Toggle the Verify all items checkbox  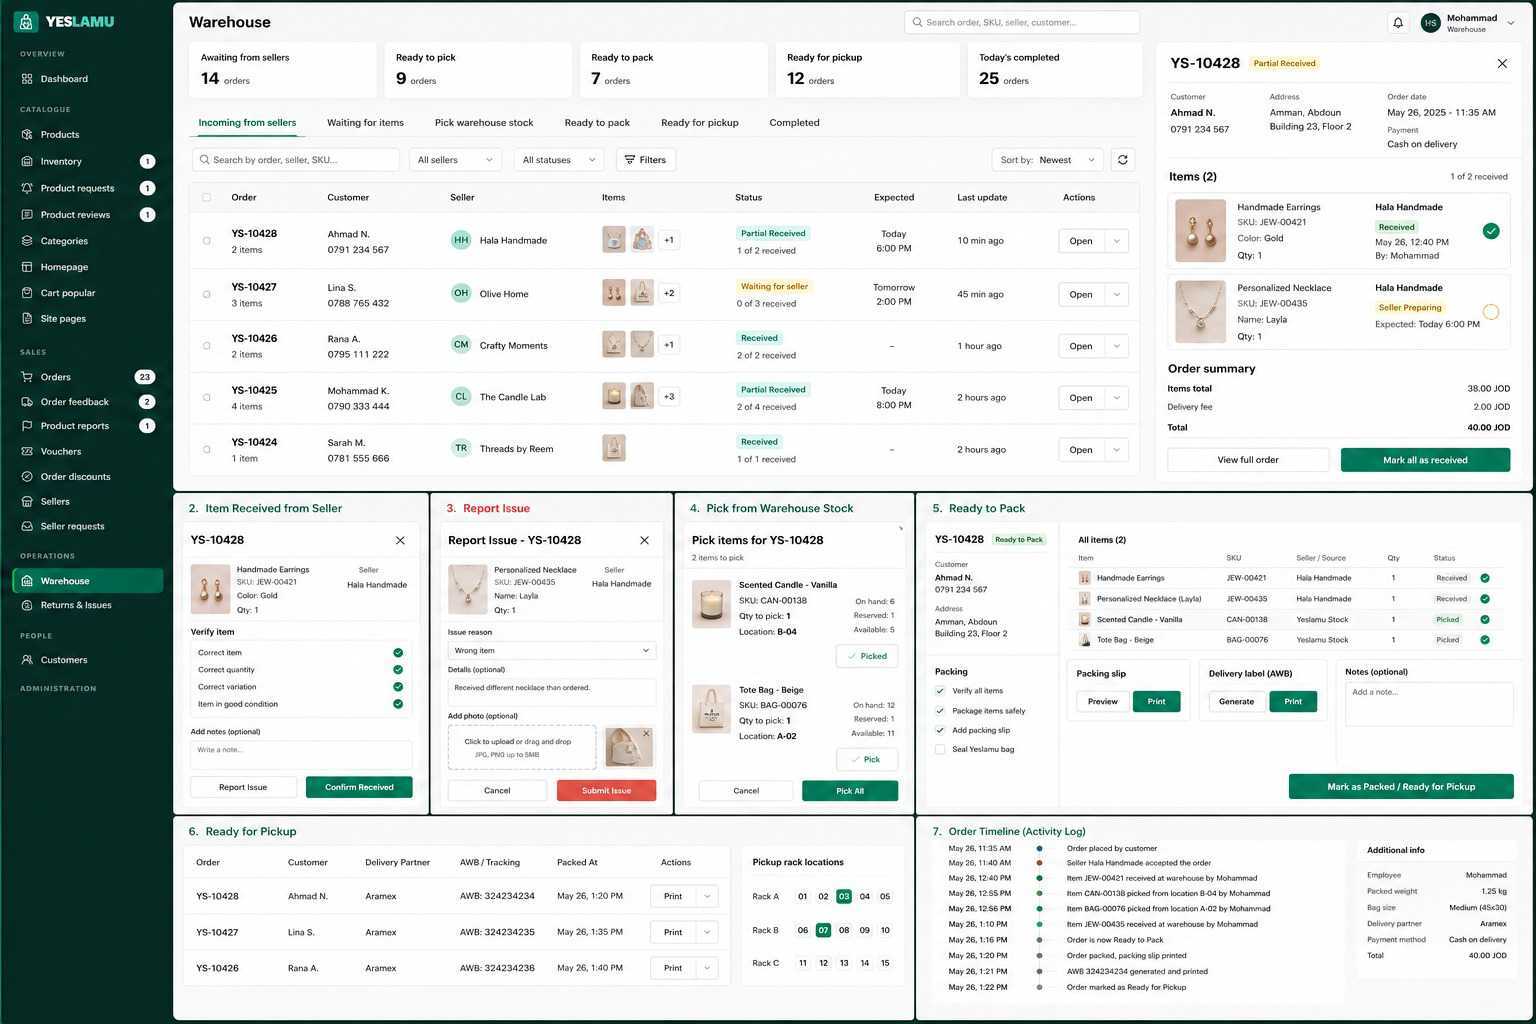pyautogui.click(x=940, y=691)
